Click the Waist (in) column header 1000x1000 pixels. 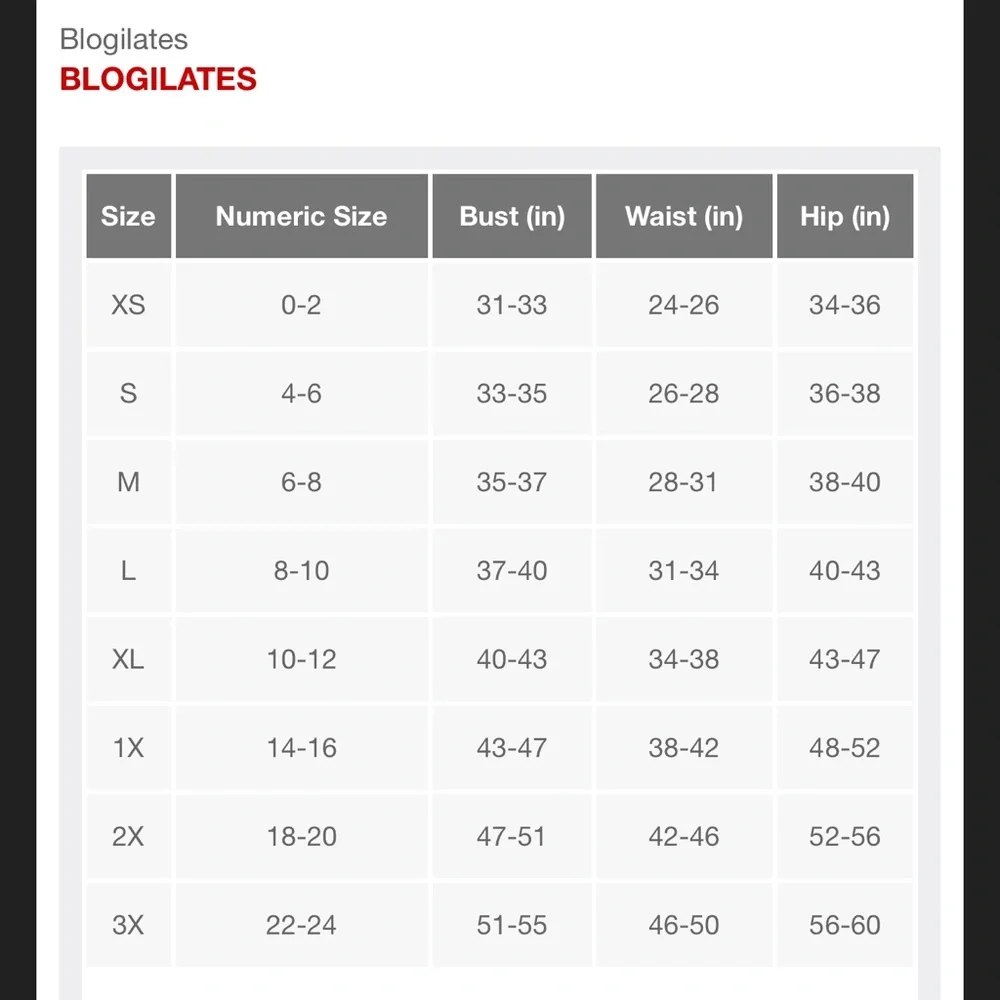point(684,216)
